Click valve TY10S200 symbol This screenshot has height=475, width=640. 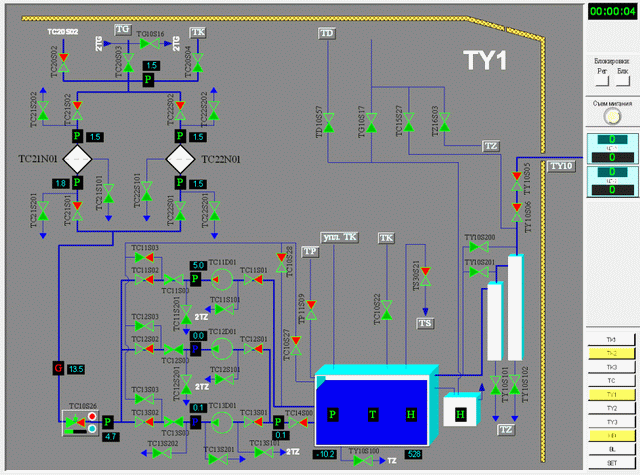point(478,247)
